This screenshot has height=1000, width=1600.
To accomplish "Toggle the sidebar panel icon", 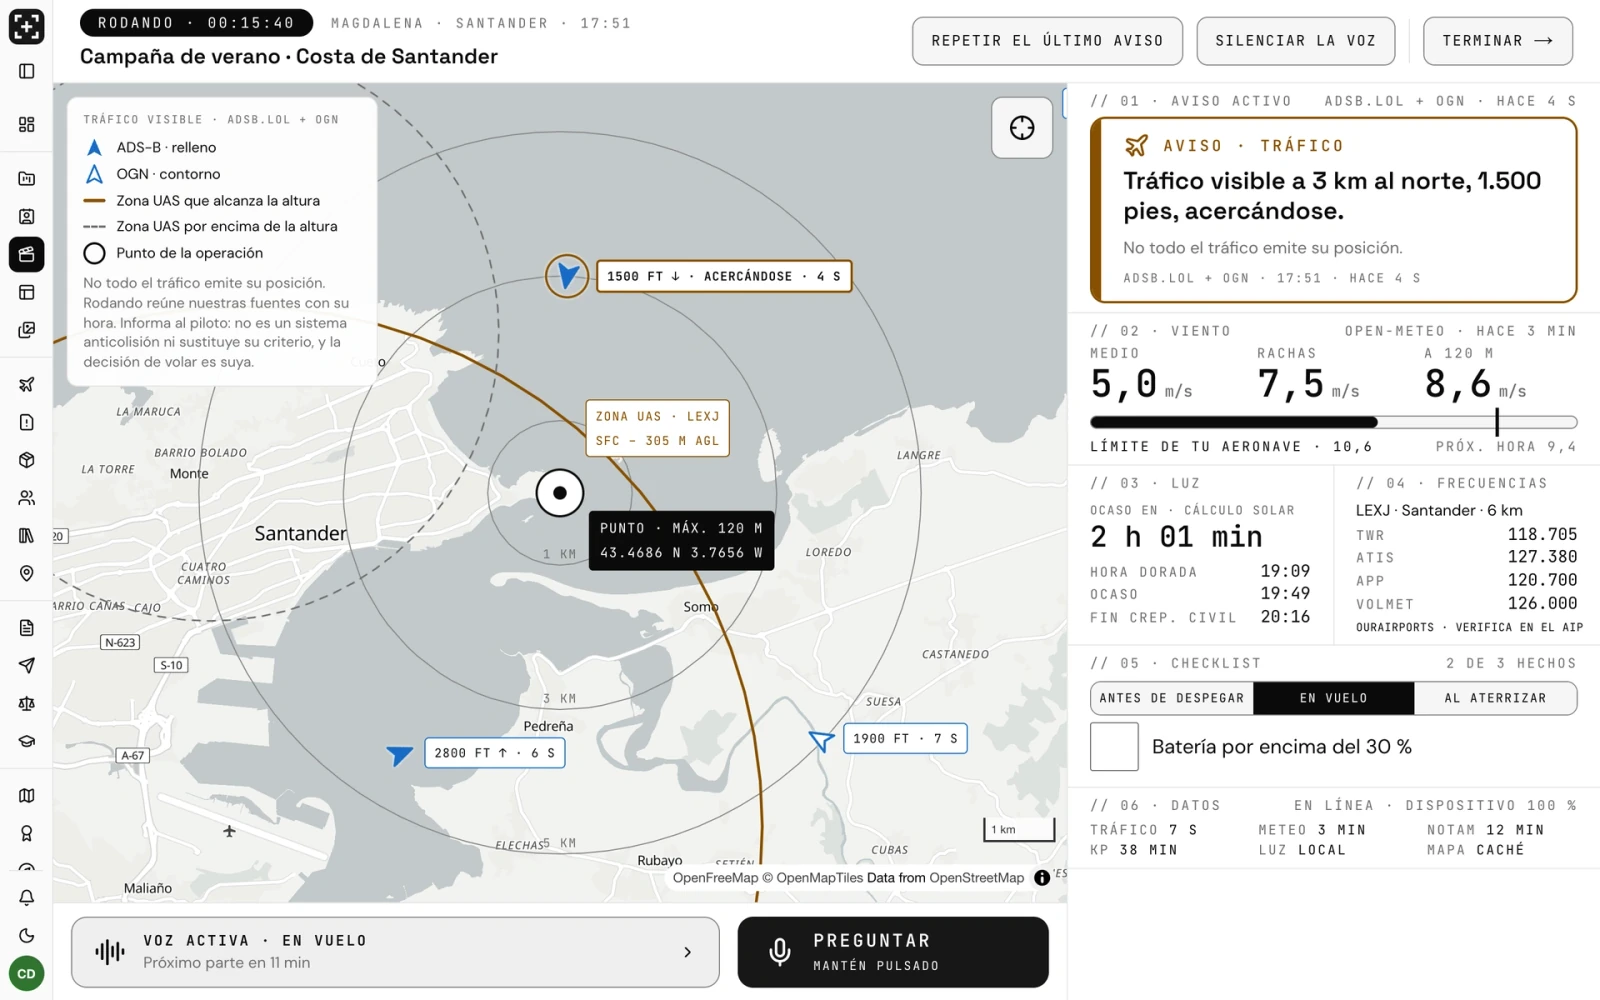I will (26, 71).
